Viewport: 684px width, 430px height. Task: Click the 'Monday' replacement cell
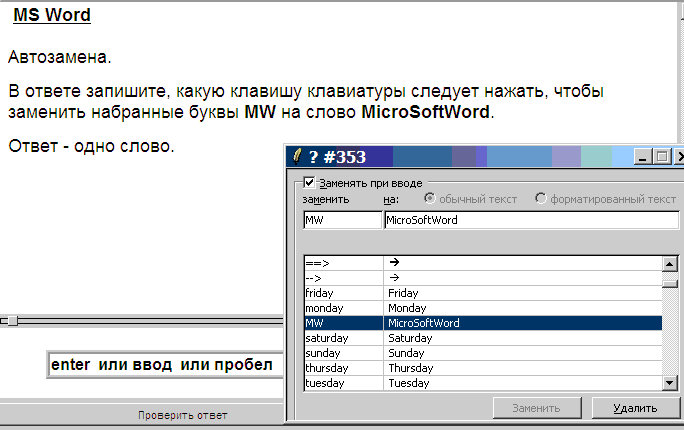(x=523, y=308)
